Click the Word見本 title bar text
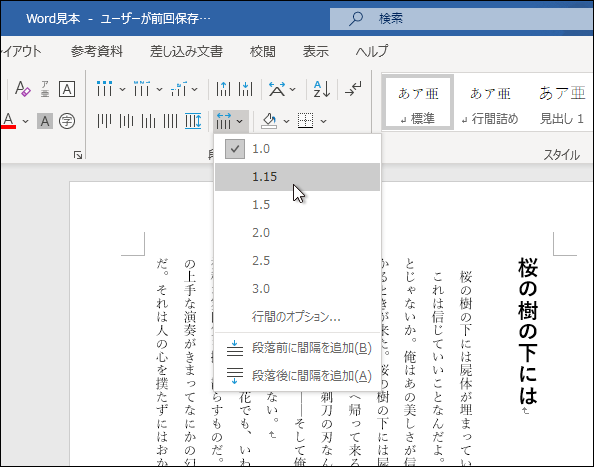This screenshot has height=467, width=594. [53, 19]
